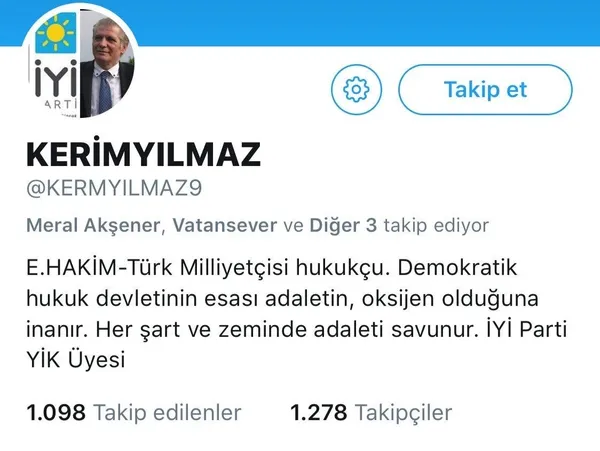
Task: Select bio line about hukuk devletinin esası
Action: tap(282, 298)
